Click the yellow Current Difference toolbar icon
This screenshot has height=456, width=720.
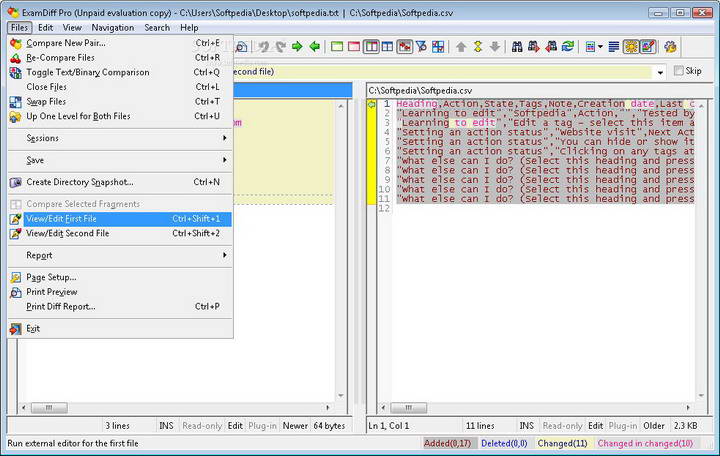coord(478,47)
